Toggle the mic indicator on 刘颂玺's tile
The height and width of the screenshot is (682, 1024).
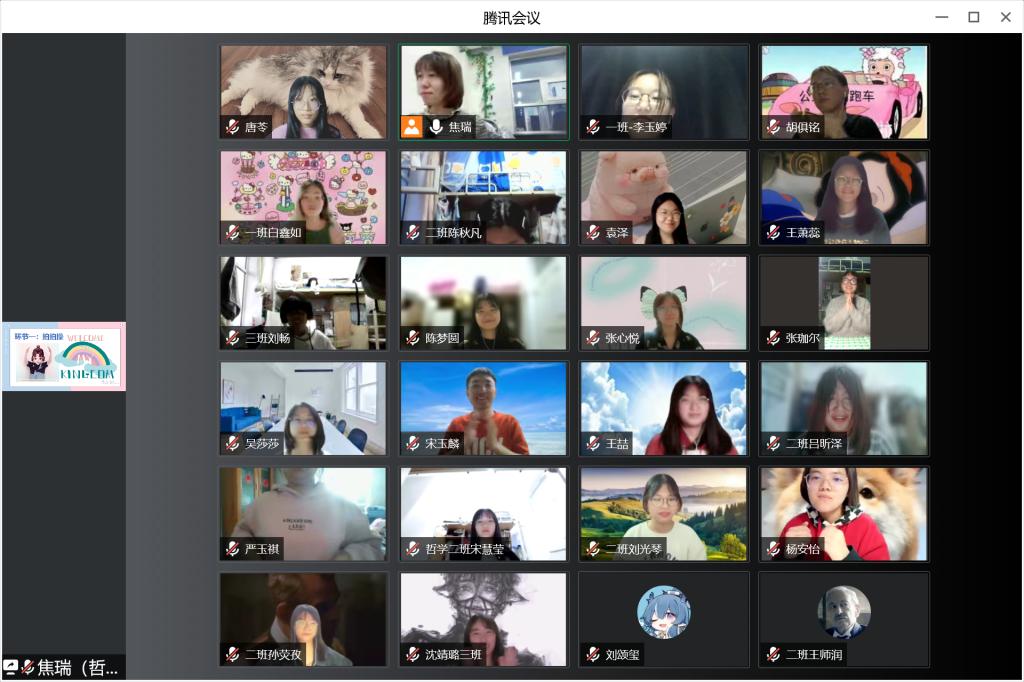coord(593,655)
